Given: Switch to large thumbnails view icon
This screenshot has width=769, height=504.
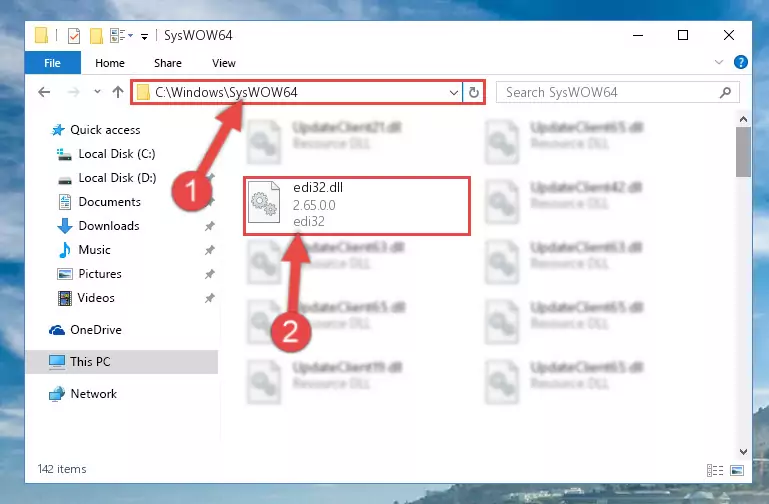Looking at the screenshot, I should [737, 471].
